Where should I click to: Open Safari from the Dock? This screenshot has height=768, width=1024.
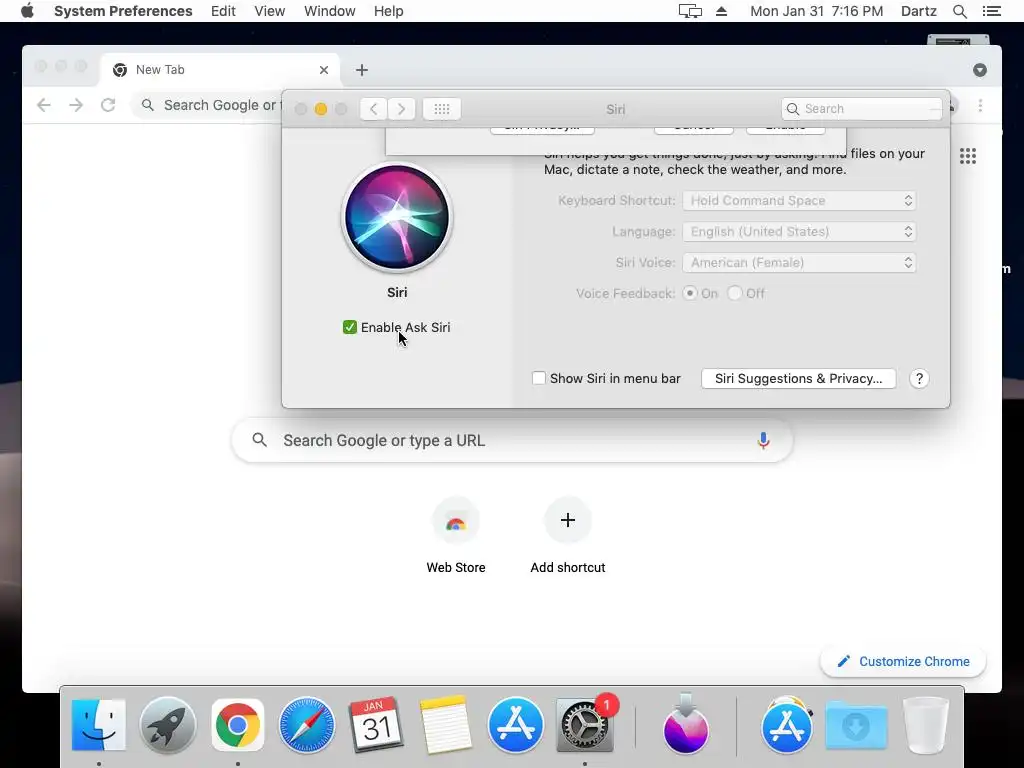click(307, 725)
